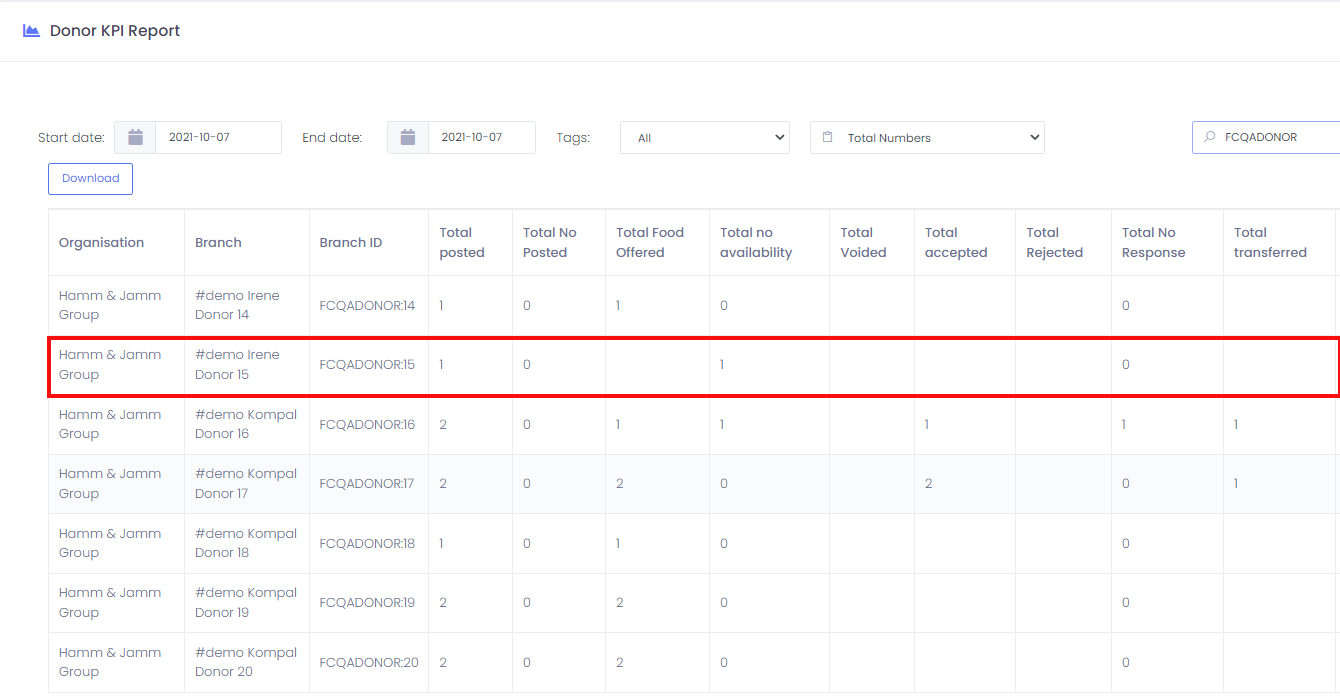Image resolution: width=1340 pixels, height=698 pixels.
Task: Click the Start date input field
Action: click(217, 138)
